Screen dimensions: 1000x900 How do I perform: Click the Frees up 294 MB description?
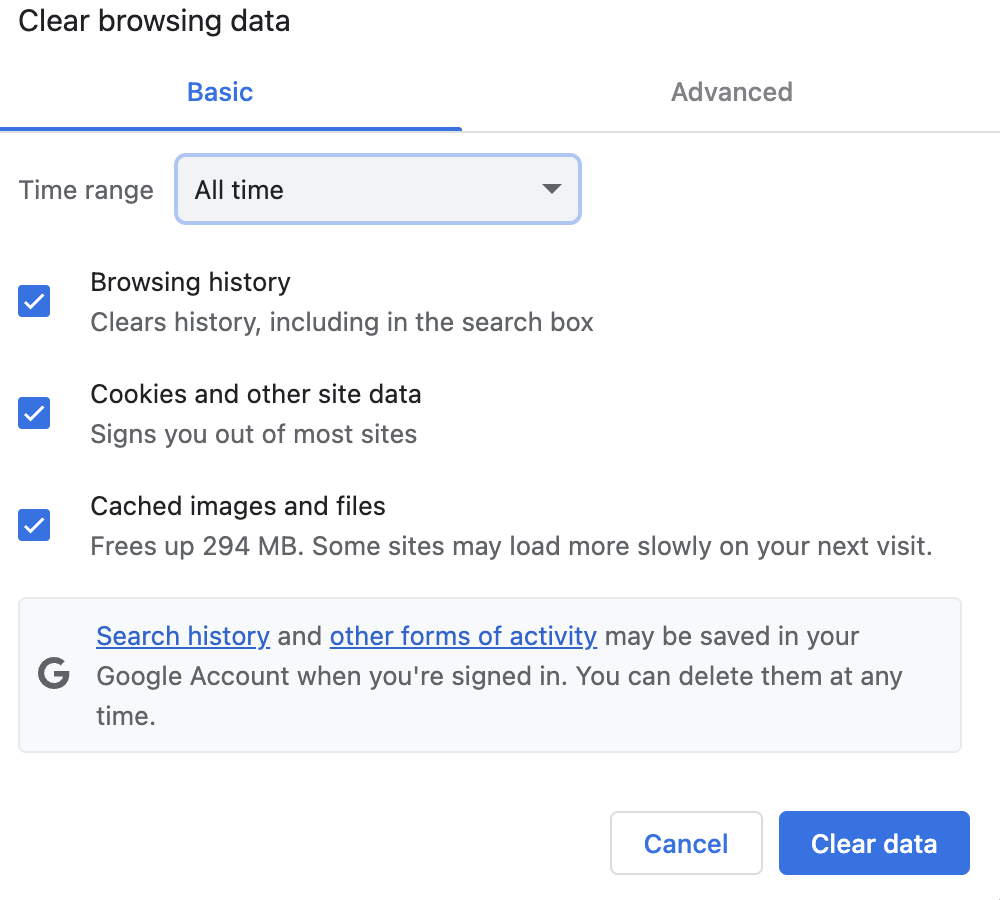pos(510,547)
